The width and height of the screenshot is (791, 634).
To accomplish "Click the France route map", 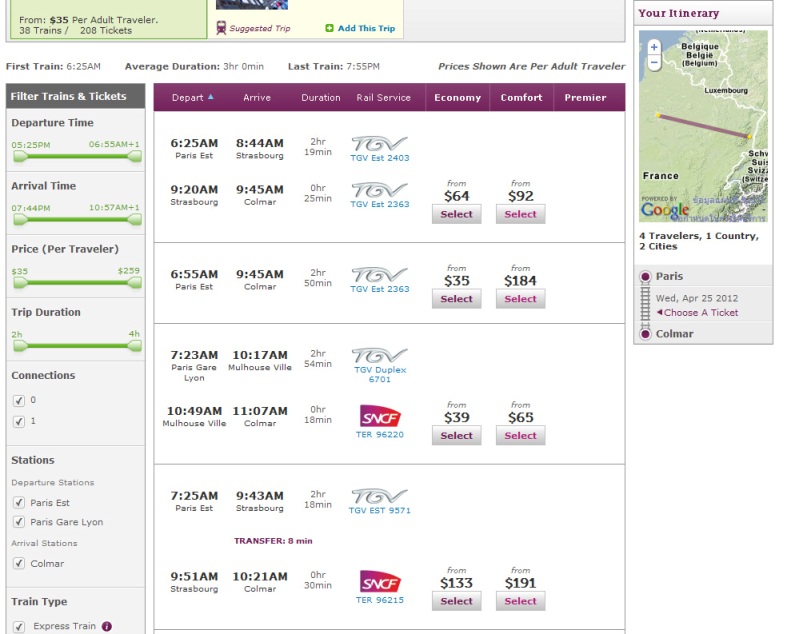I will coord(703,126).
